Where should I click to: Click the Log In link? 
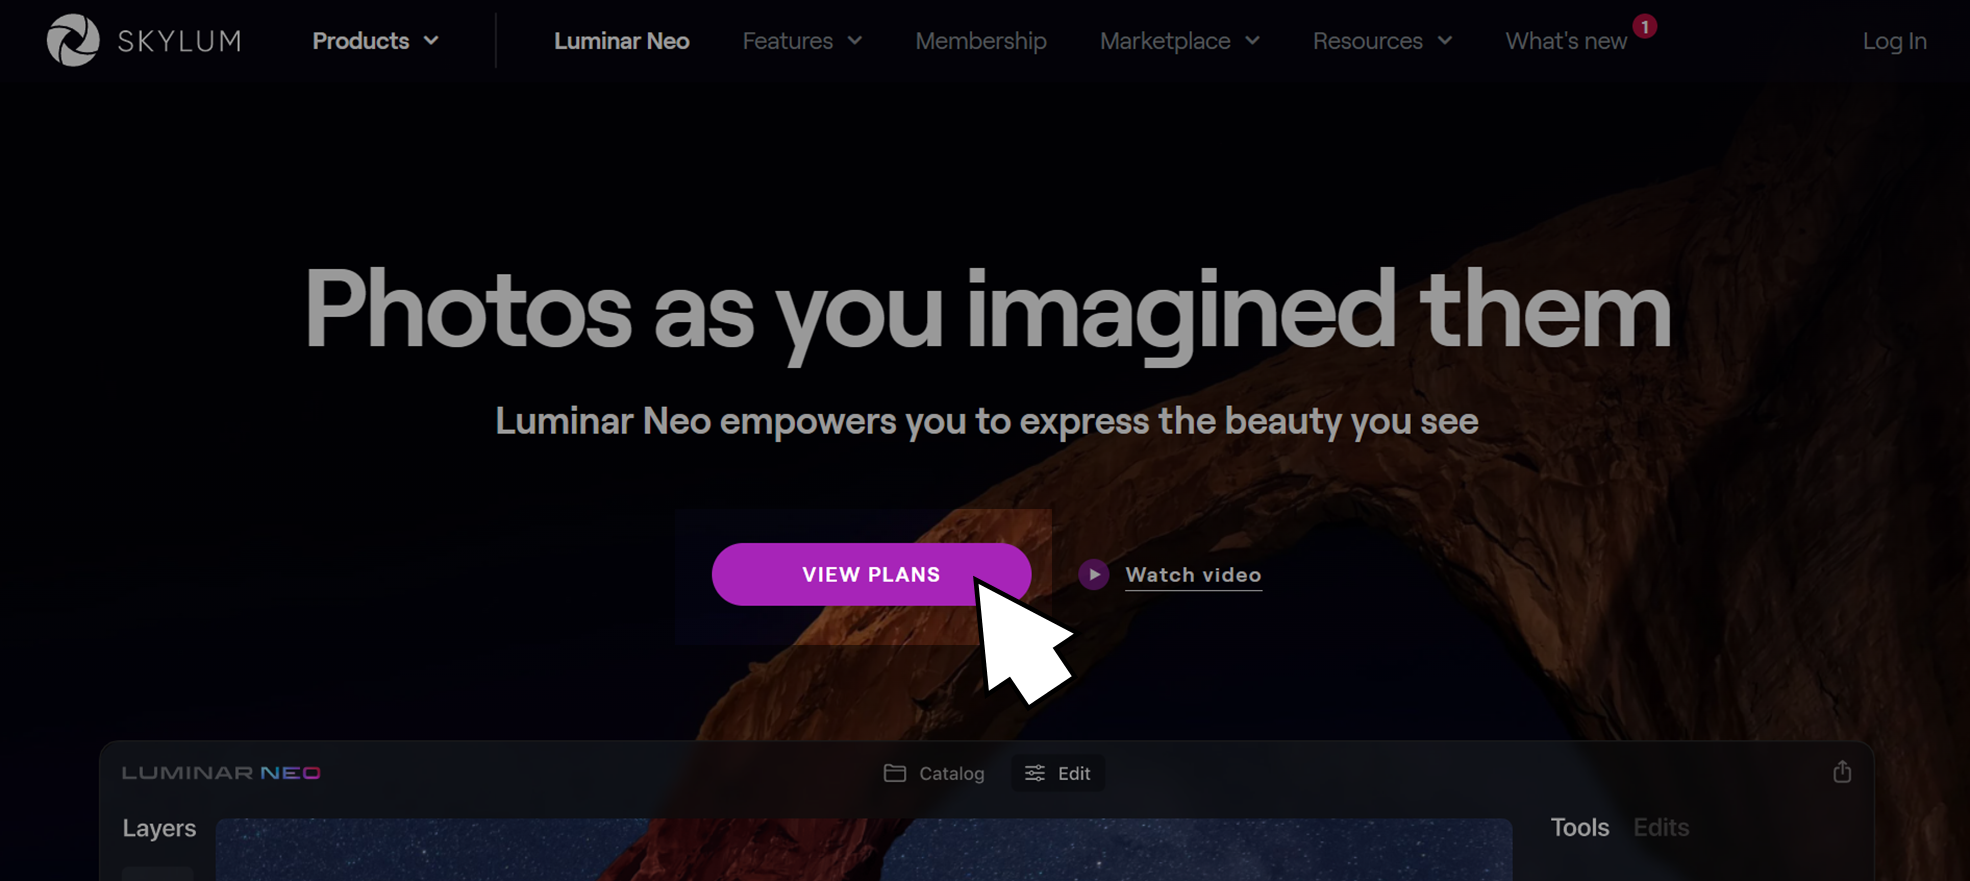pos(1894,41)
